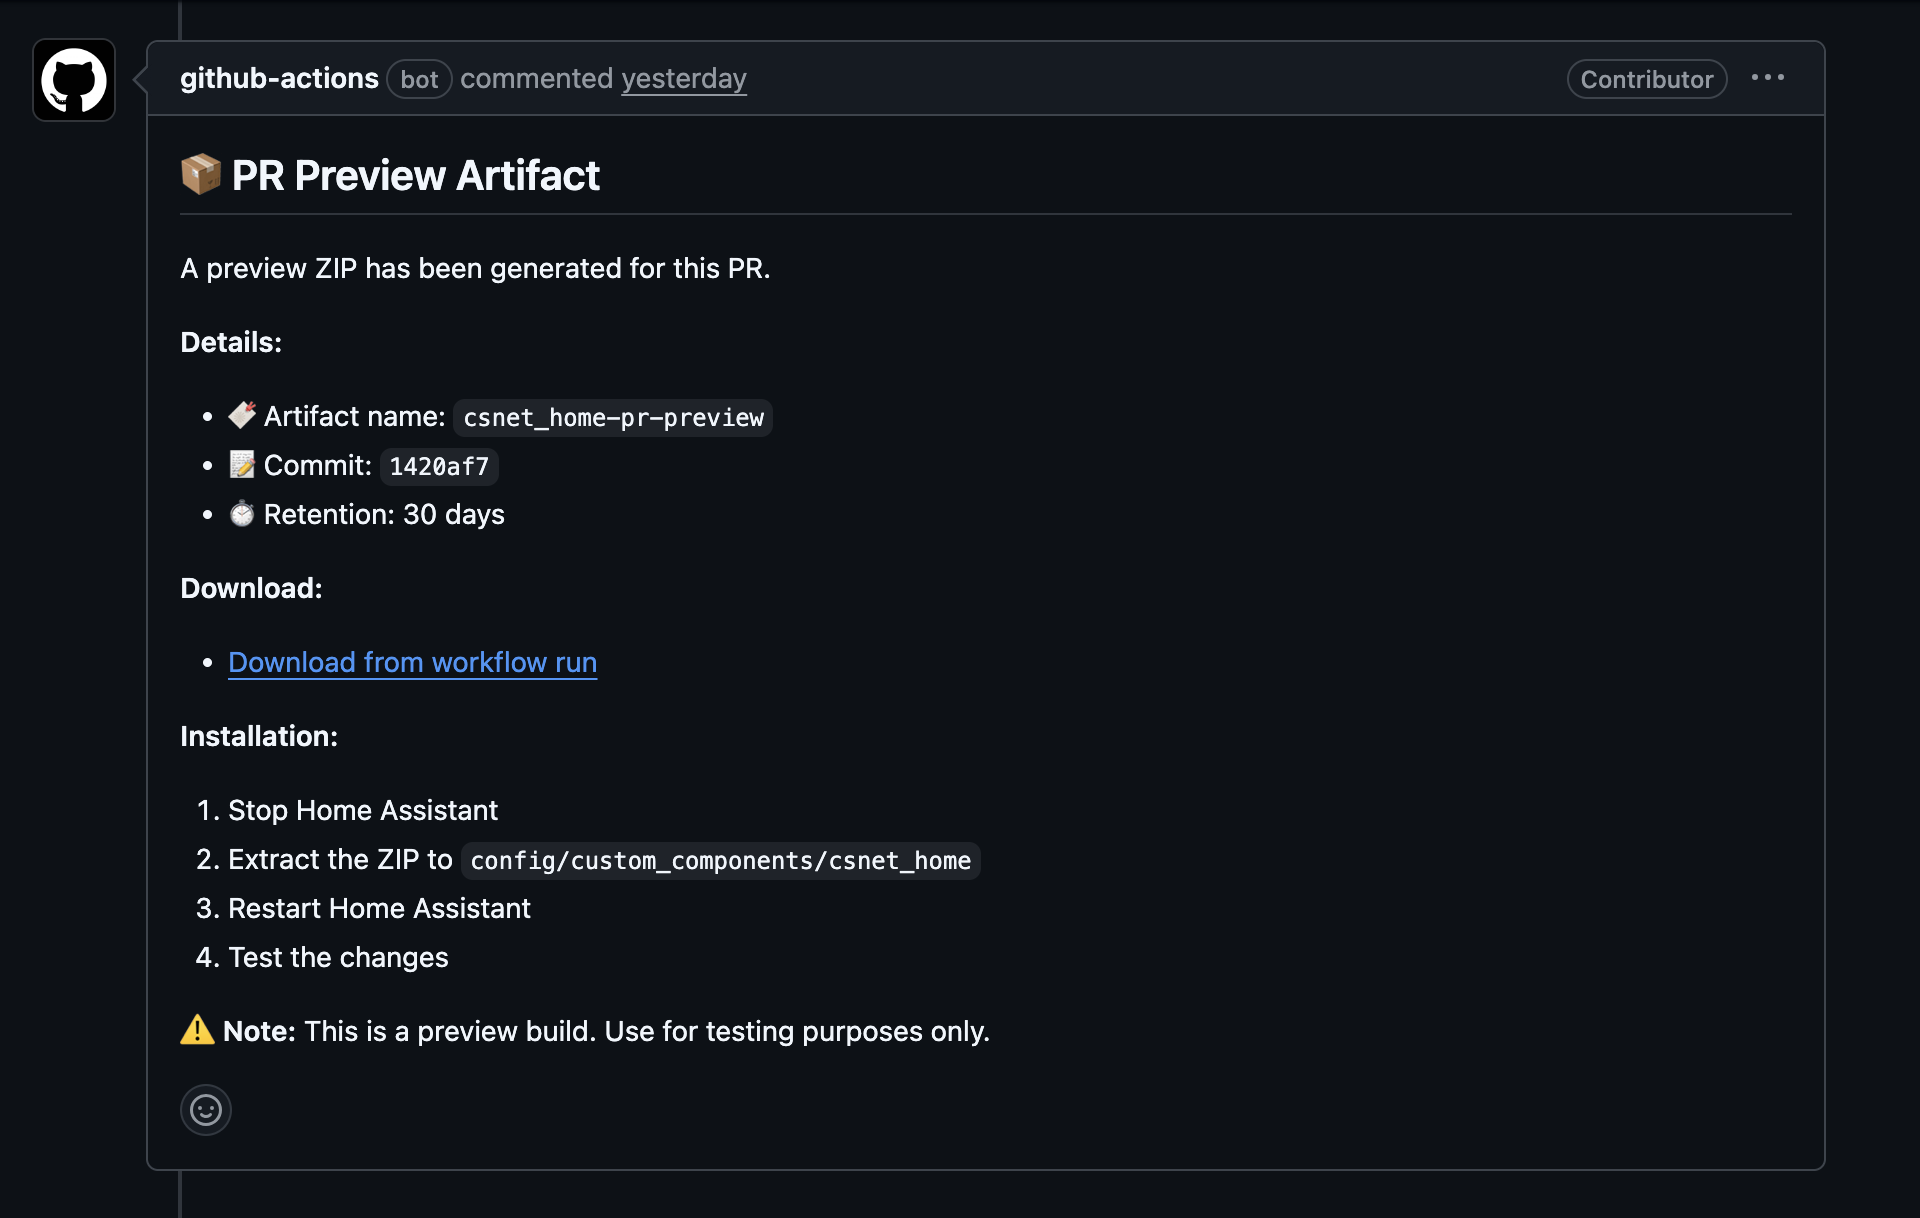Click the warning triangle icon in the note
1920x1218 pixels.
point(196,1031)
